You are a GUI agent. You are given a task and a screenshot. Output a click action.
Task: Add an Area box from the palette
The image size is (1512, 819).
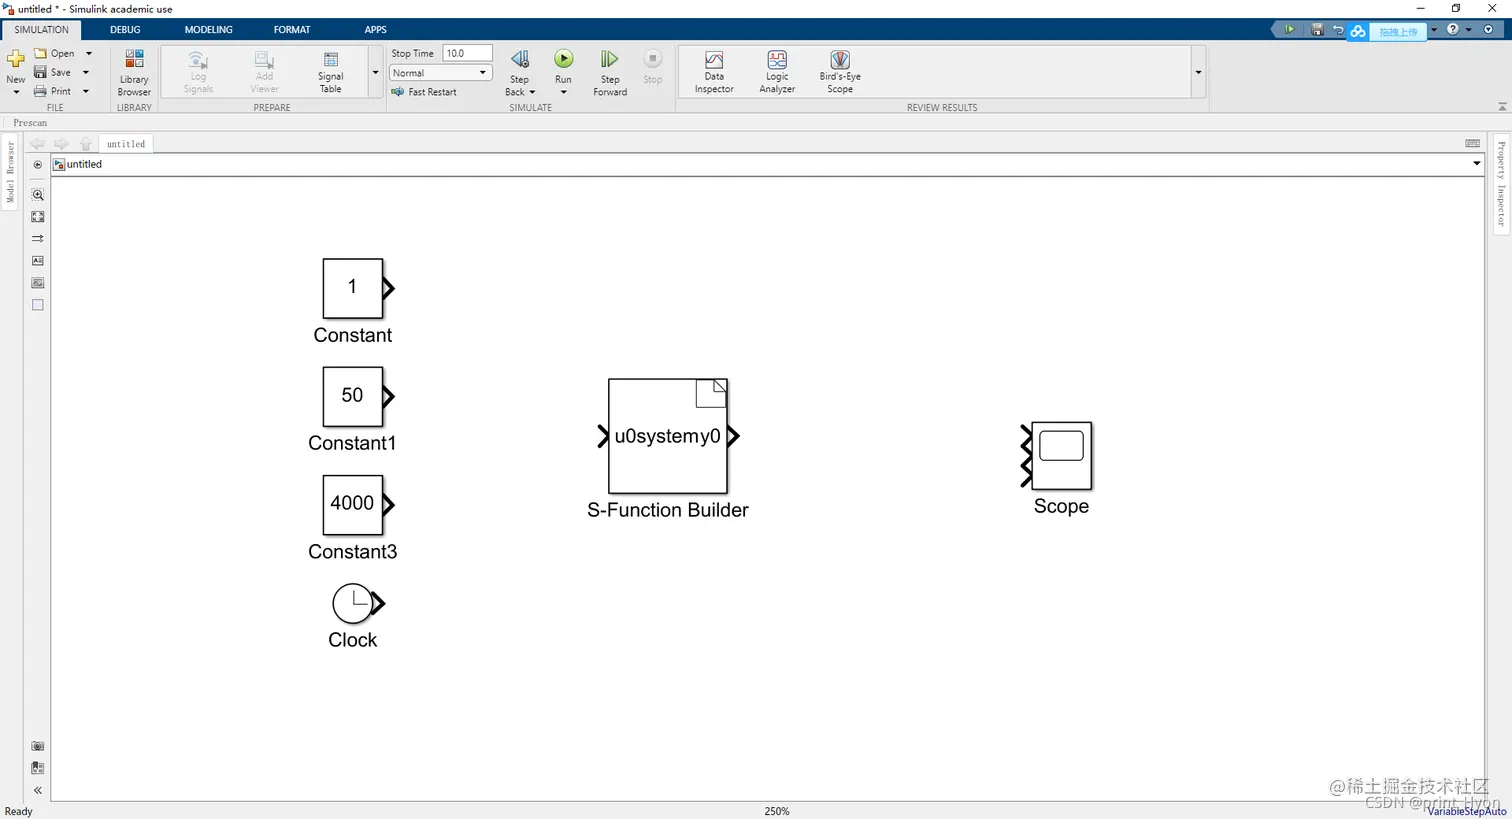point(38,305)
